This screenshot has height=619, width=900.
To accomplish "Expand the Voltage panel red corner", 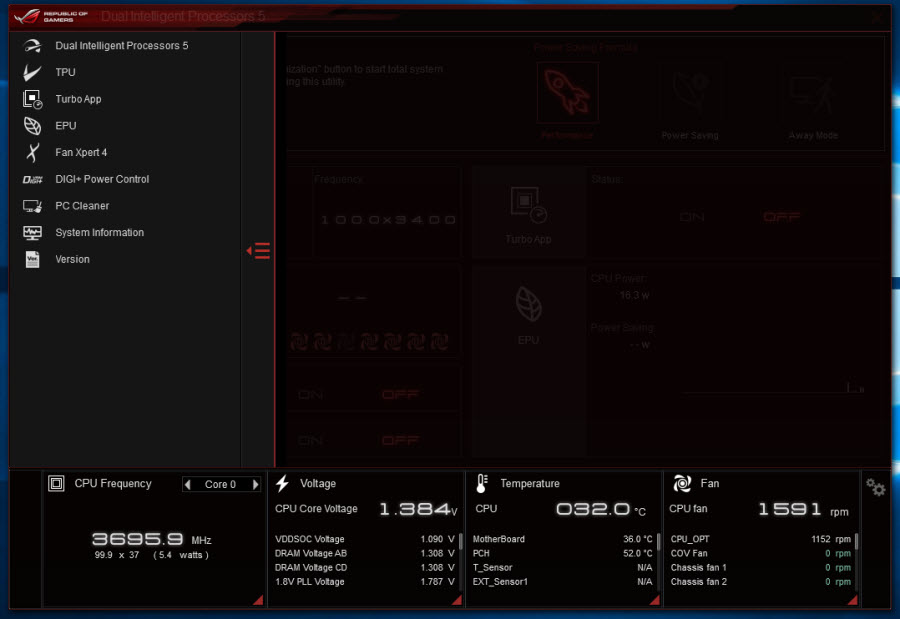I will [457, 600].
